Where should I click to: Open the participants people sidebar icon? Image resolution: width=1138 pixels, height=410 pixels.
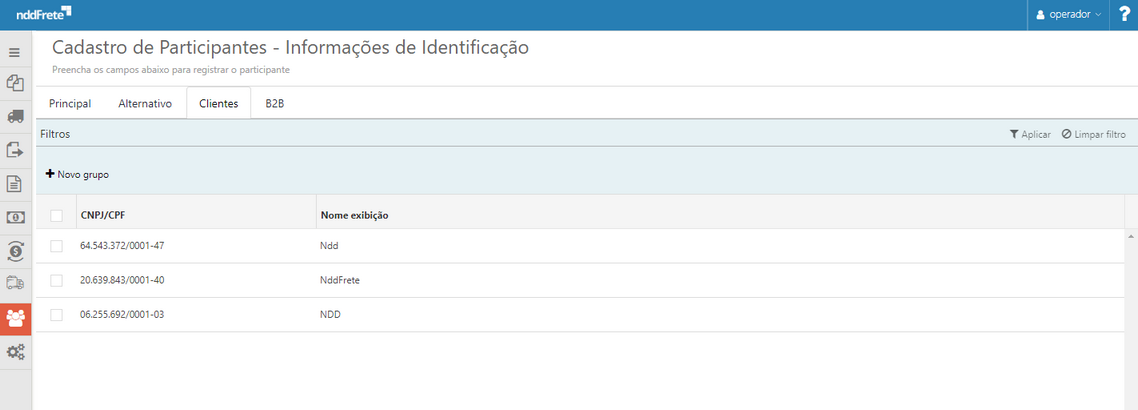click(15, 319)
